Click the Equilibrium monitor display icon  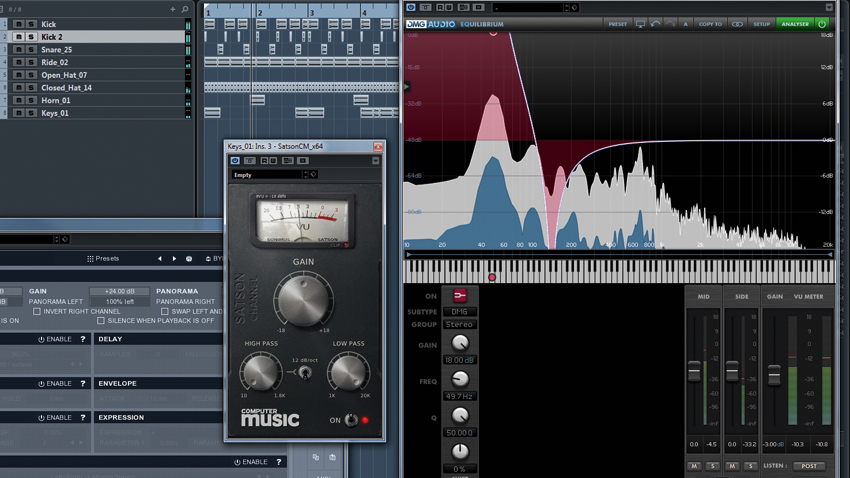(x=640, y=24)
